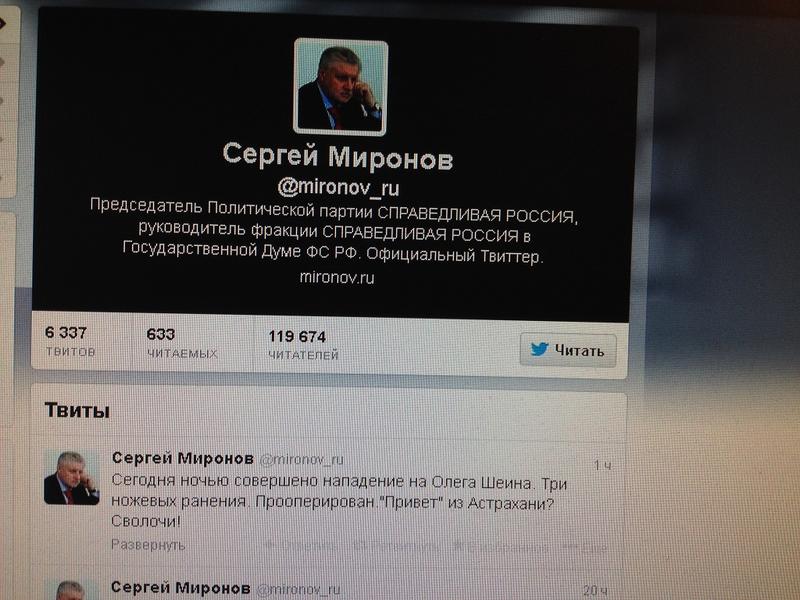
Task: Click the first tweet's @mironov_ru handle
Action: coord(302,460)
